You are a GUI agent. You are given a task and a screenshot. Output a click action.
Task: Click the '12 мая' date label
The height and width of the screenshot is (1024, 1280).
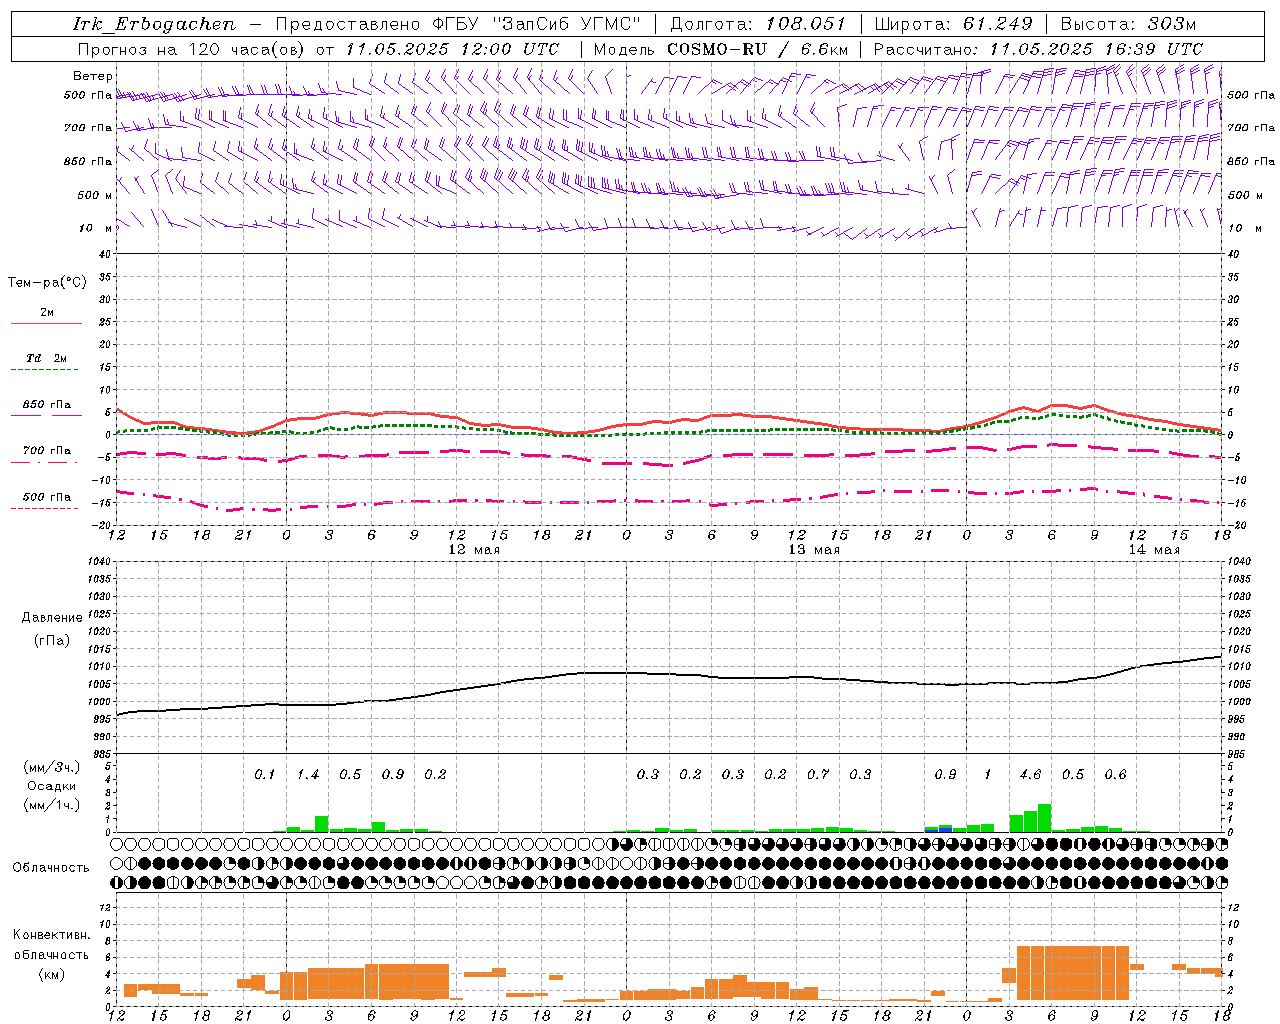[474, 550]
